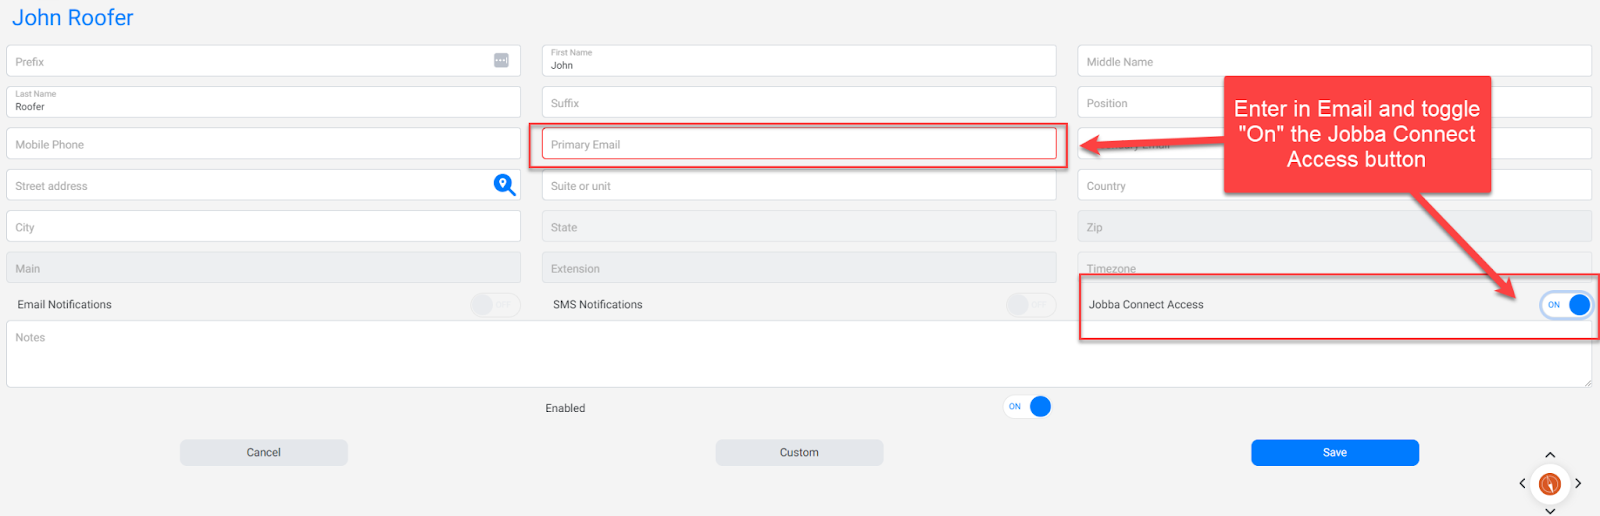This screenshot has width=1600, height=516.
Task: Focus the Mobile Phone input
Action: click(x=263, y=145)
